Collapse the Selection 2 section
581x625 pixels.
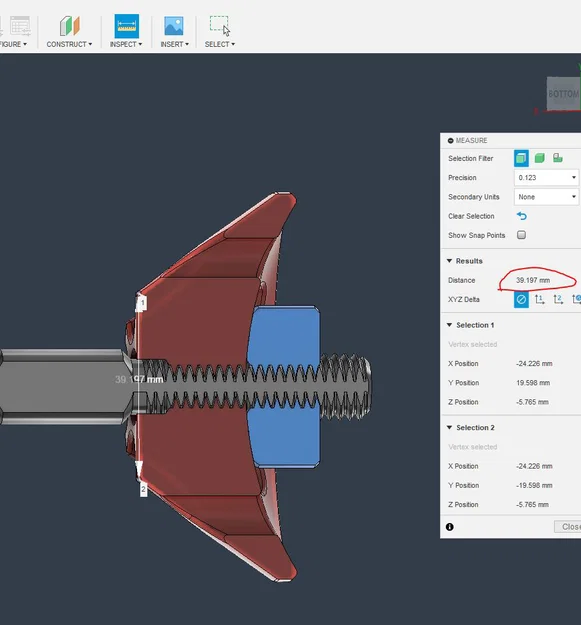449,427
